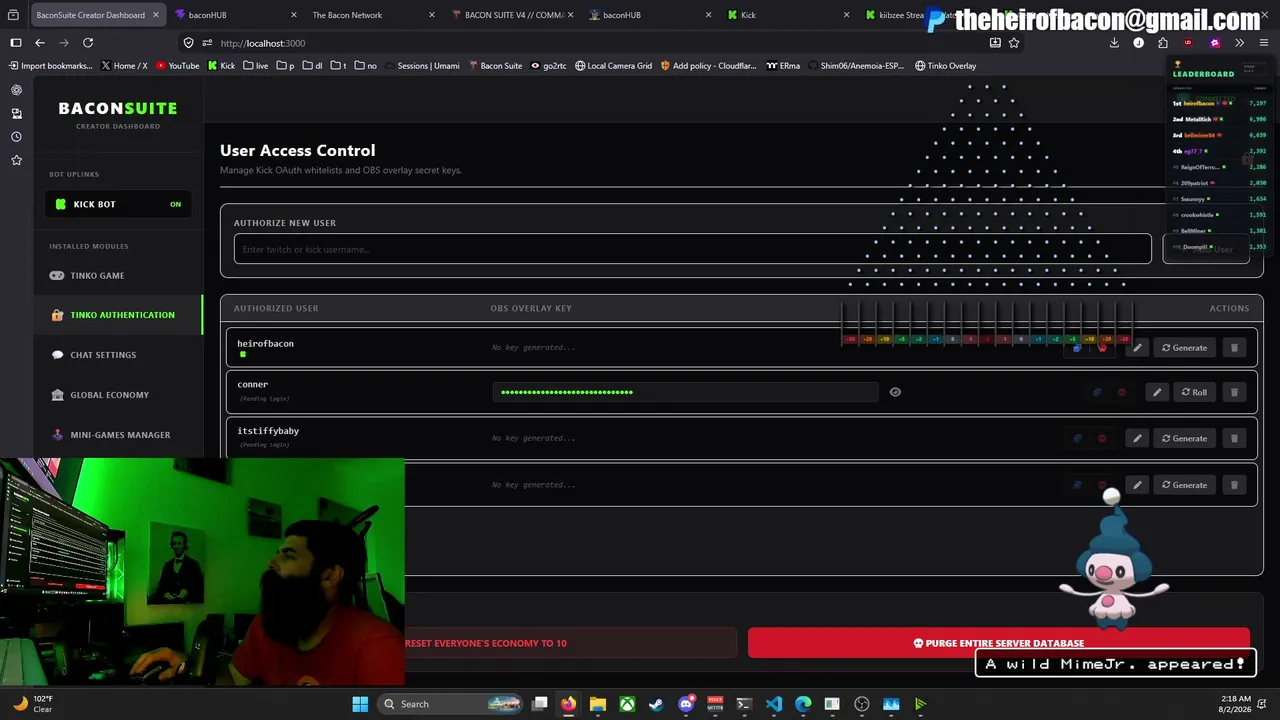Open Firefox from the taskbar
The width and height of the screenshot is (1280, 720).
pyautogui.click(x=568, y=704)
